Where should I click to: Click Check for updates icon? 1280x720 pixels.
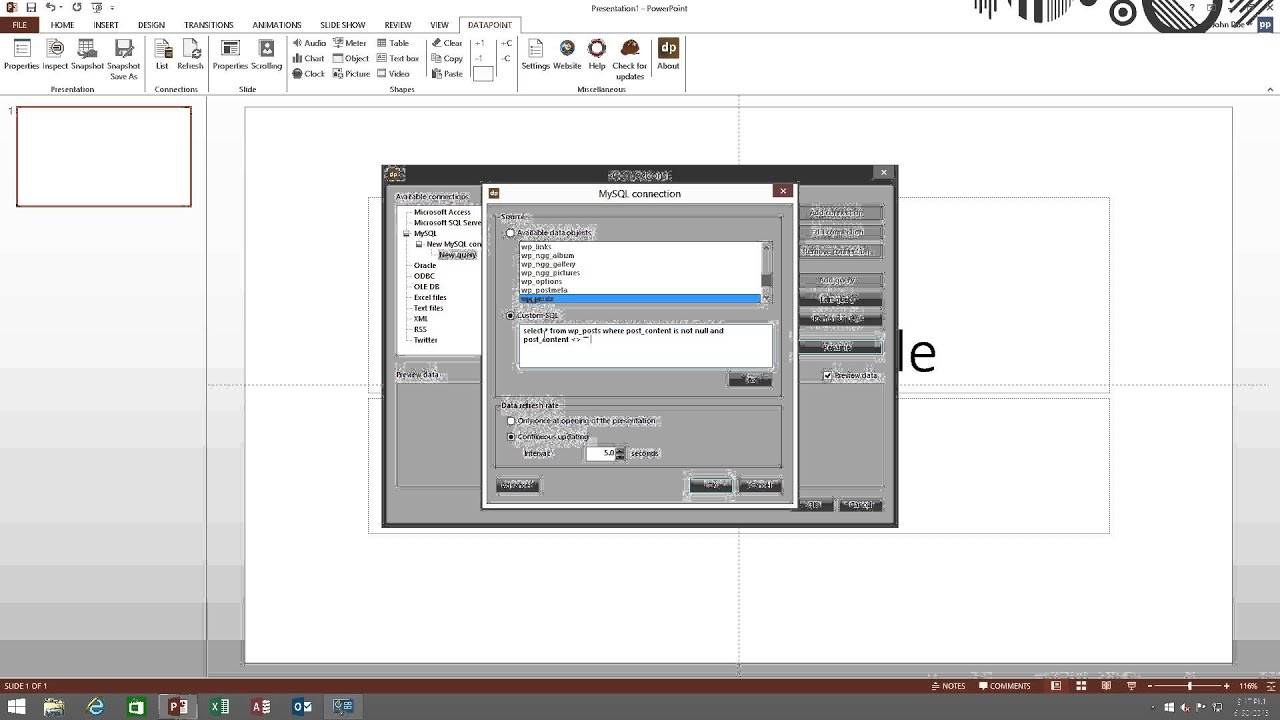(x=630, y=59)
